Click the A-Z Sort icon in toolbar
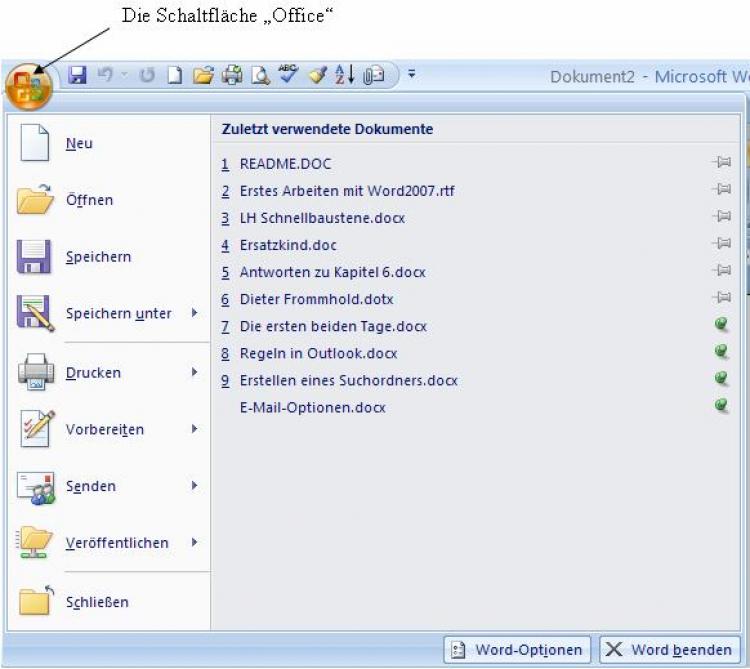 click(345, 76)
